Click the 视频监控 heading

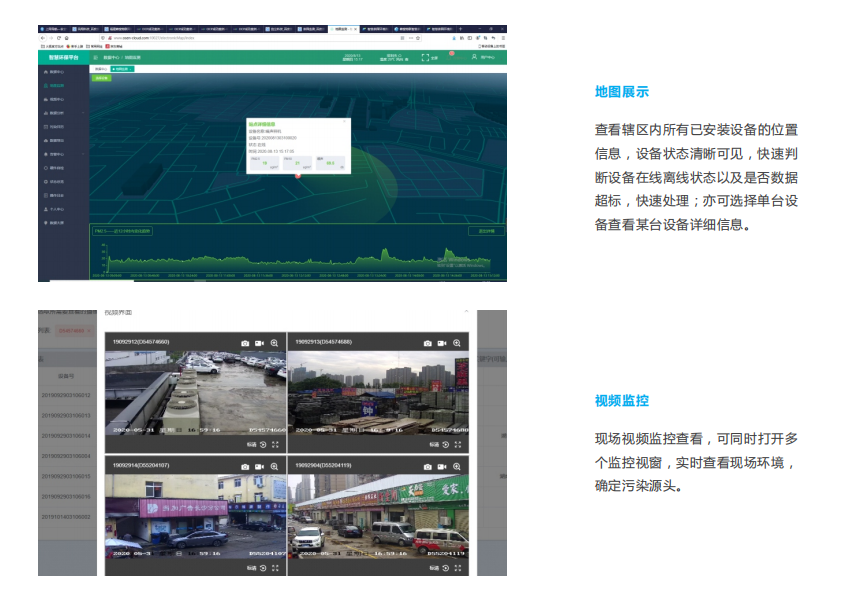click(622, 401)
